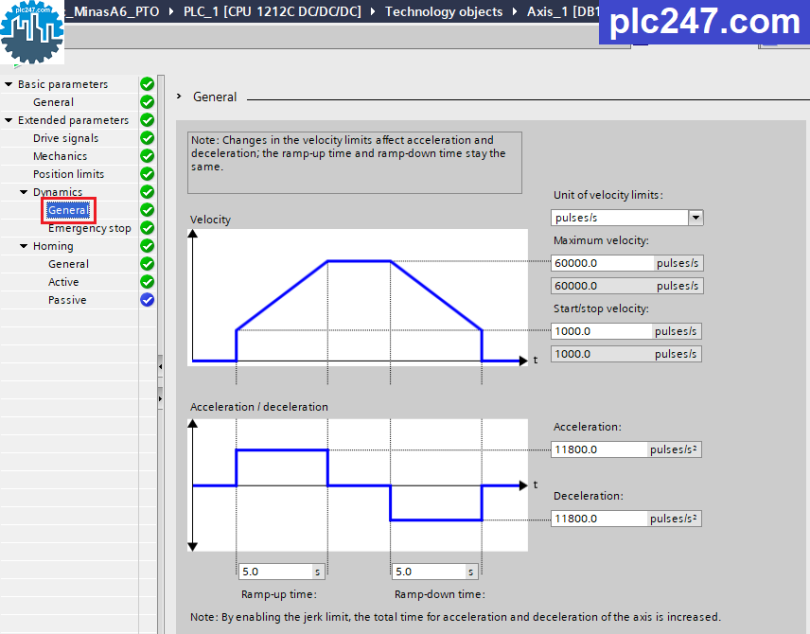Image resolution: width=810 pixels, height=634 pixels.
Task: Click Technology objects in the breadcrumb
Action: click(444, 12)
